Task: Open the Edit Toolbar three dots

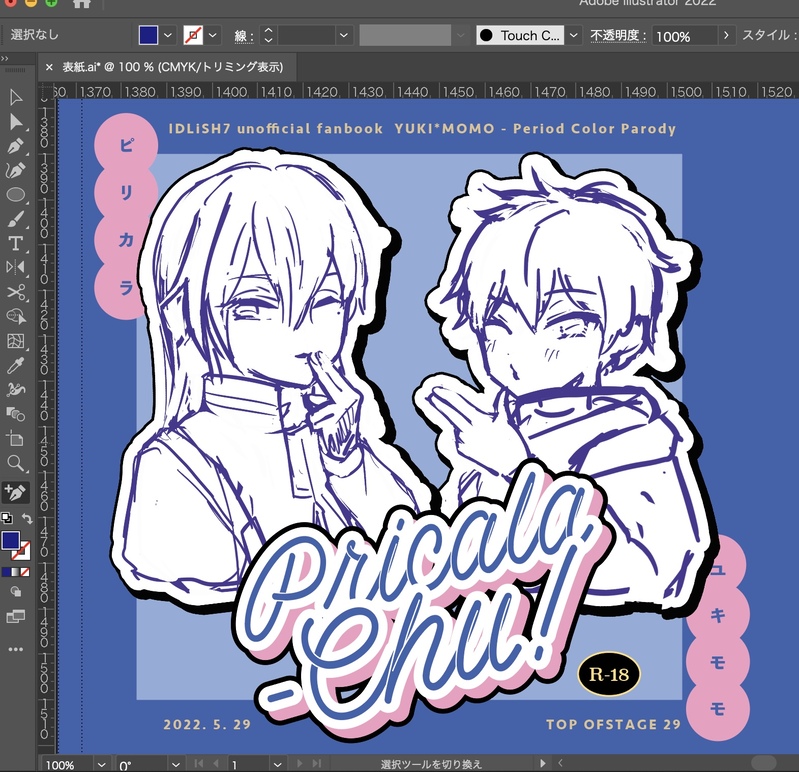Action: coord(16,649)
